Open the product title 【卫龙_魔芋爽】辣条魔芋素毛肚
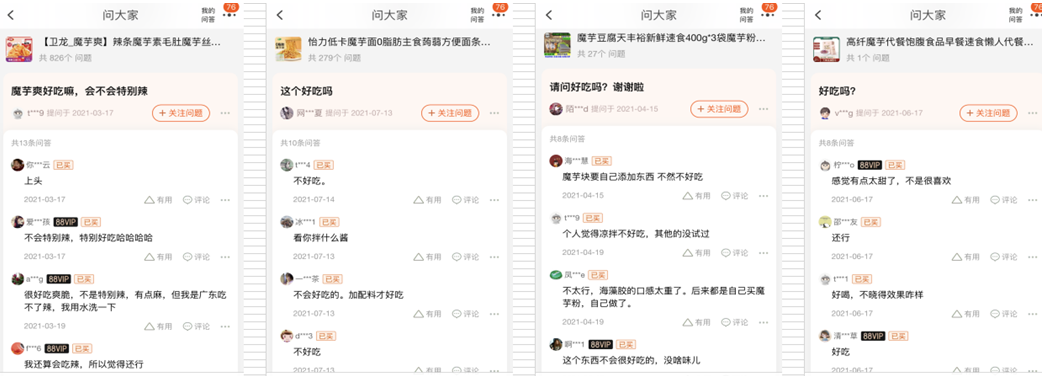 point(131,42)
